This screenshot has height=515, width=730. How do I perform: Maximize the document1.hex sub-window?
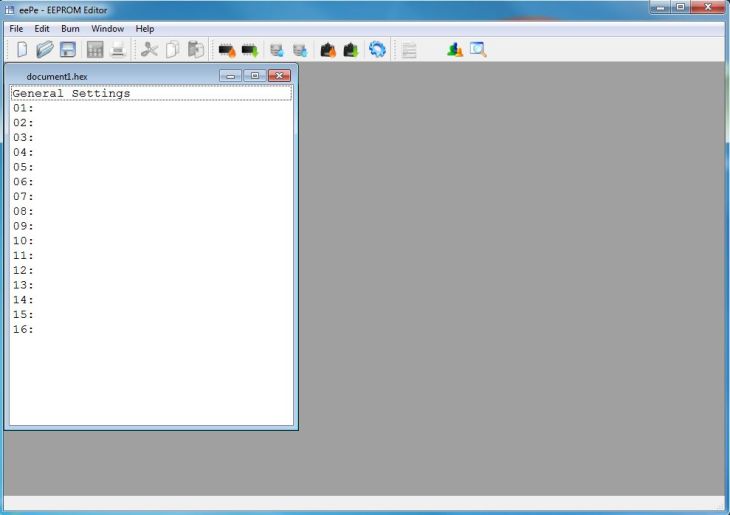(255, 75)
